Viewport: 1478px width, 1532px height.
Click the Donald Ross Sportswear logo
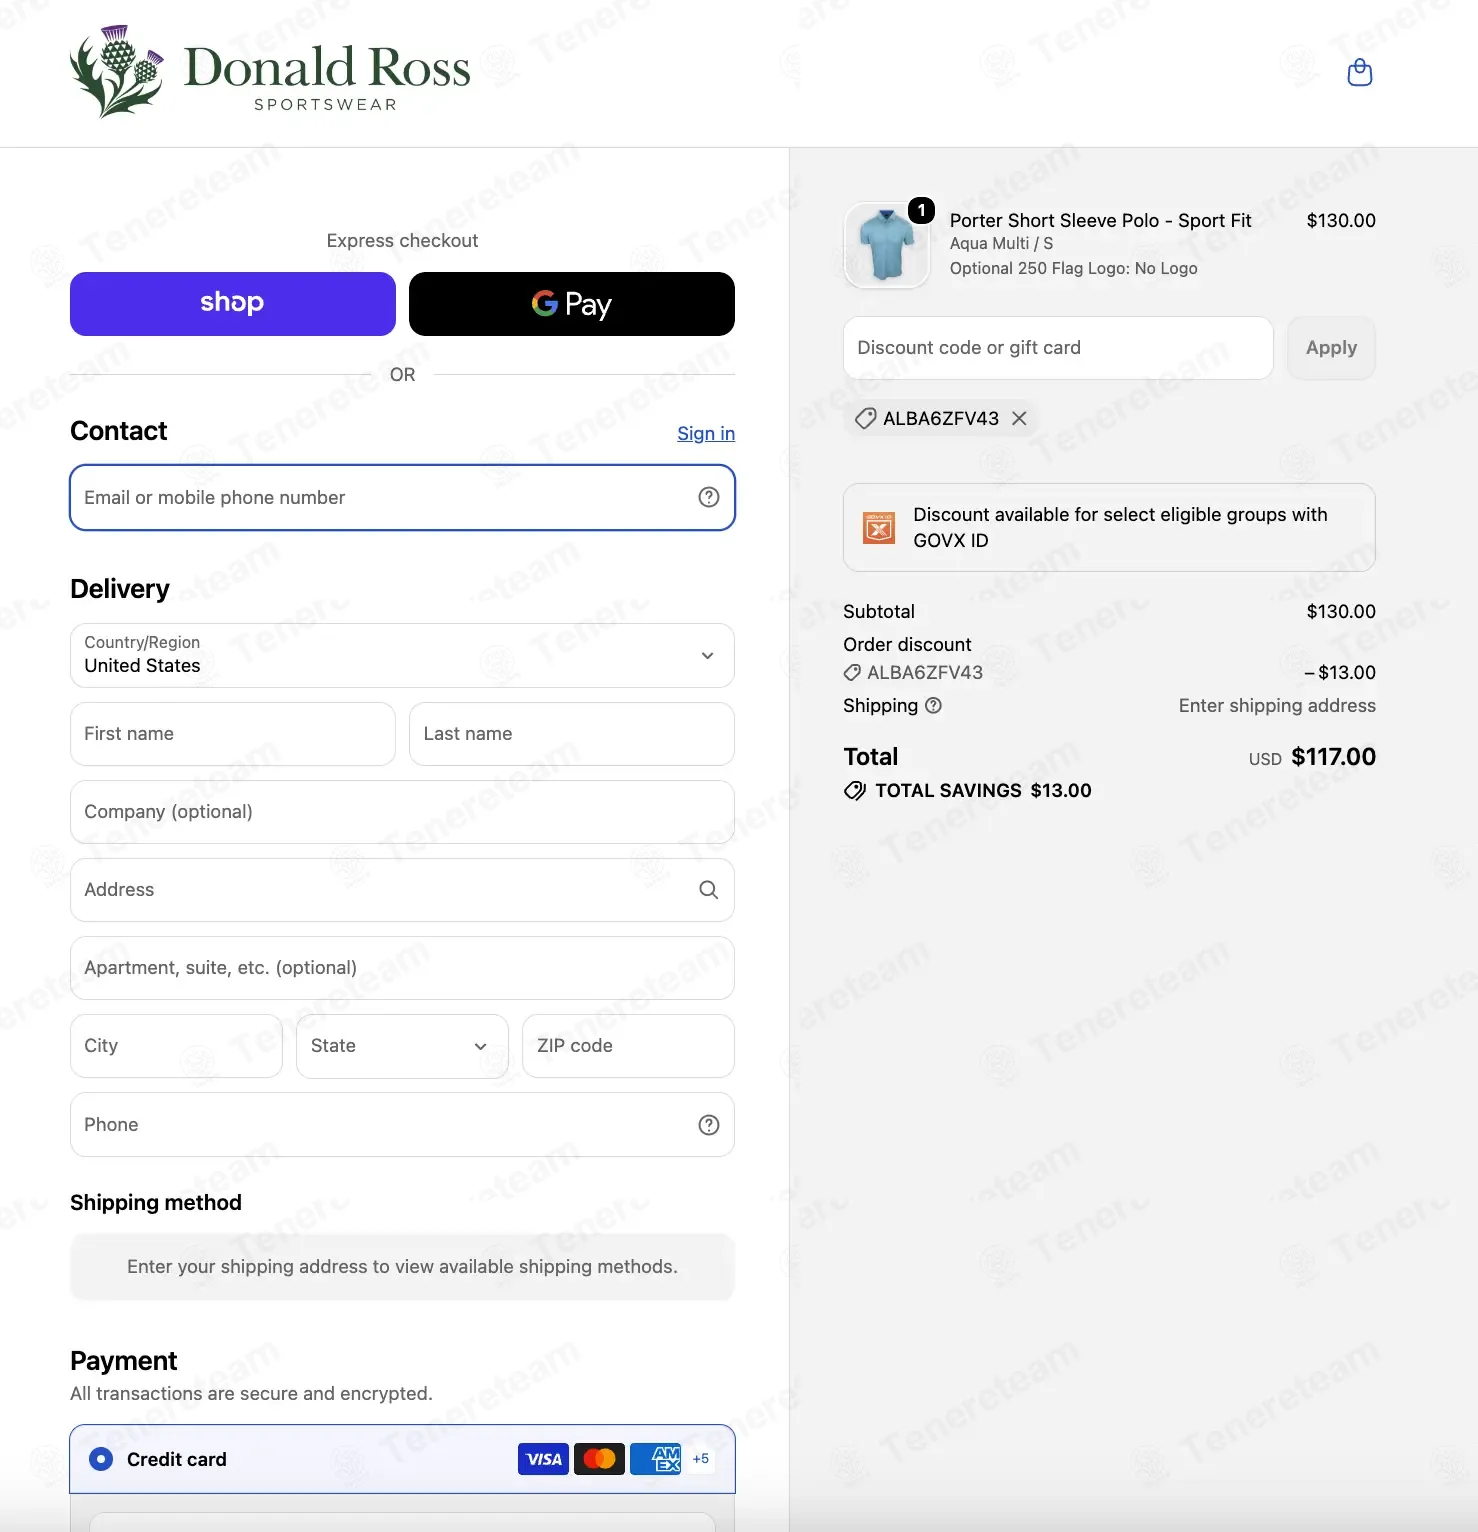coord(270,72)
